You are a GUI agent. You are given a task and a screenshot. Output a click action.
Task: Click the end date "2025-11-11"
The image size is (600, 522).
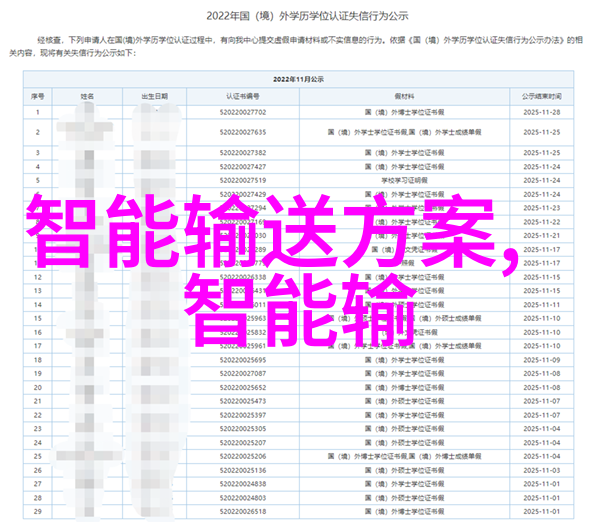tap(542, 305)
